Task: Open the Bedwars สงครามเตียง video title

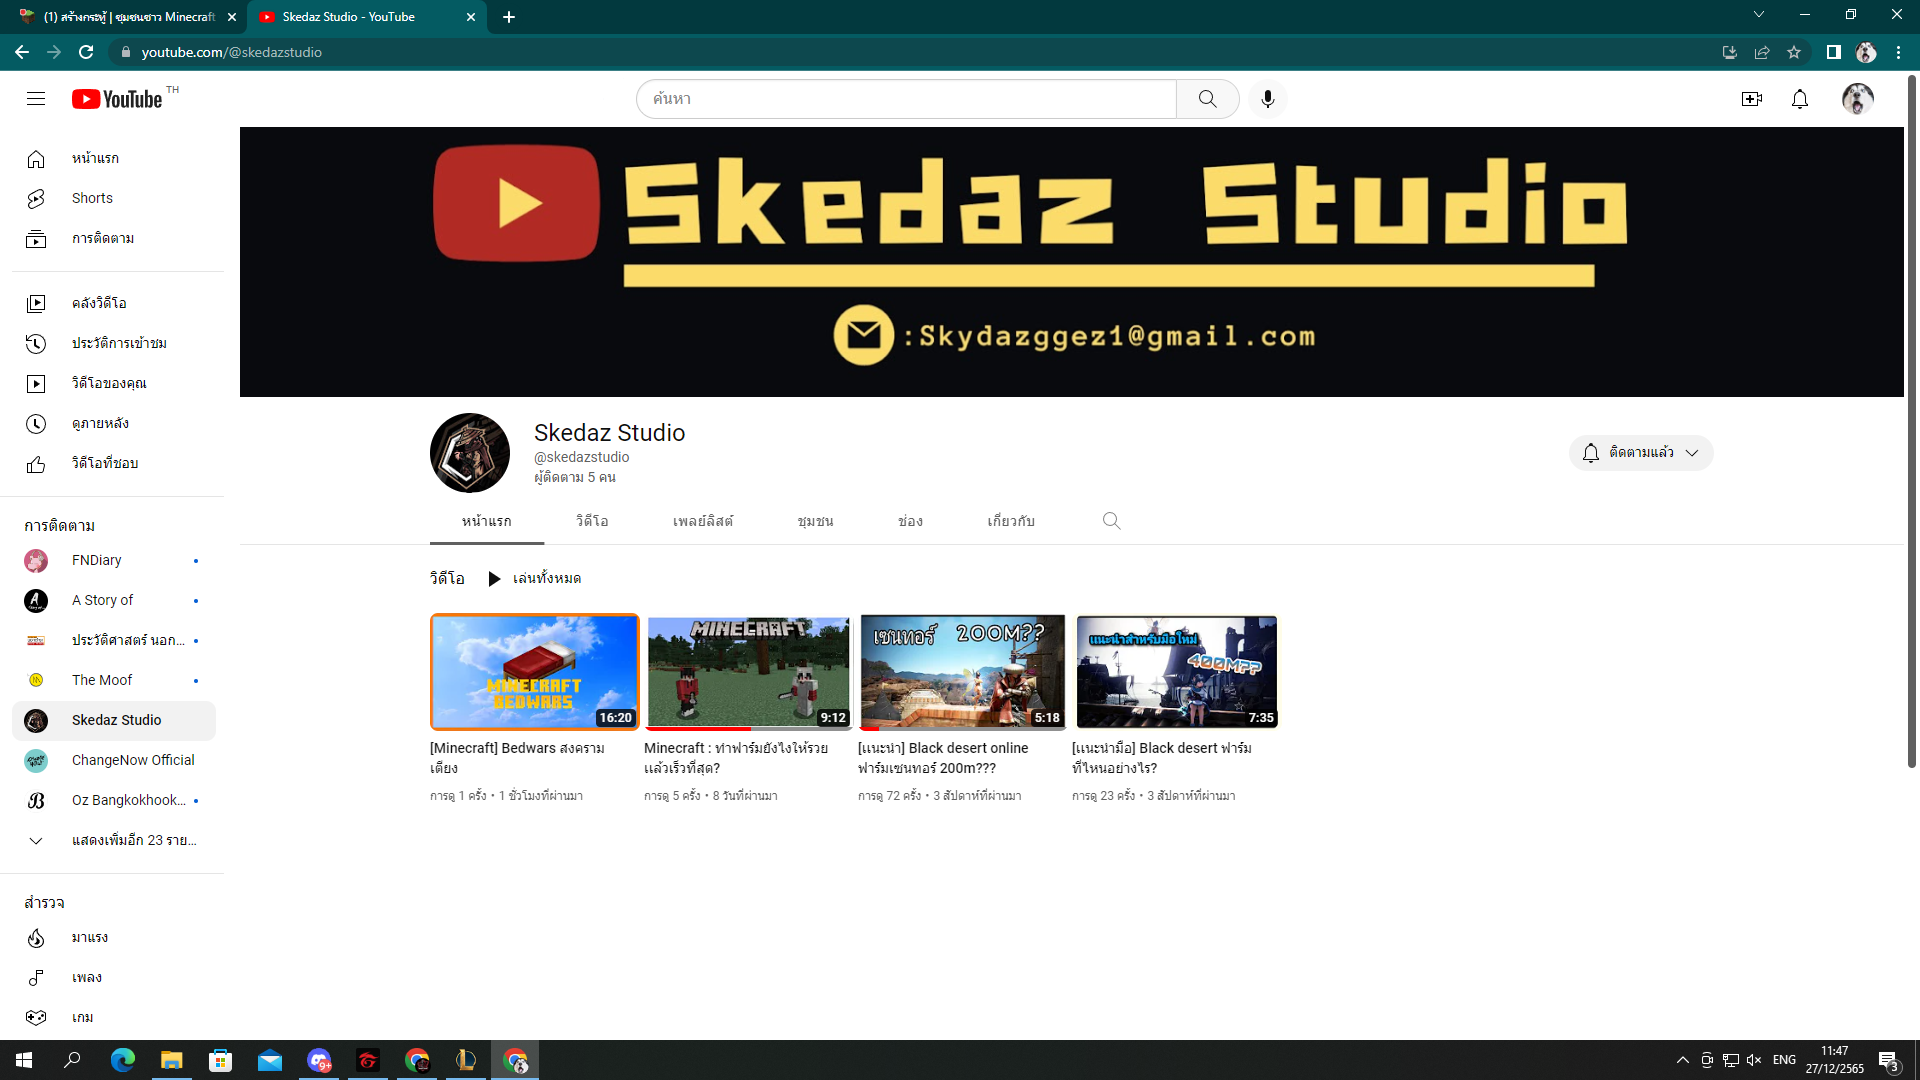Action: tap(517, 758)
